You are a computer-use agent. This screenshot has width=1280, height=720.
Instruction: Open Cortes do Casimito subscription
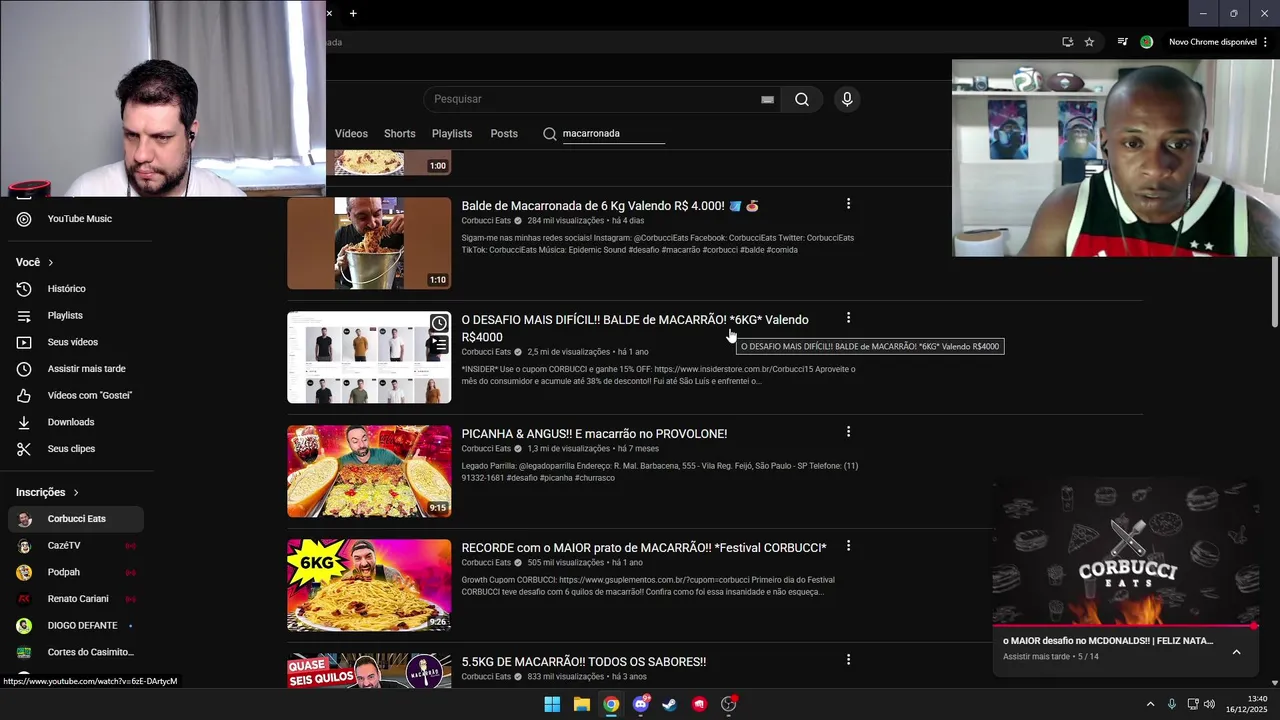(76, 652)
